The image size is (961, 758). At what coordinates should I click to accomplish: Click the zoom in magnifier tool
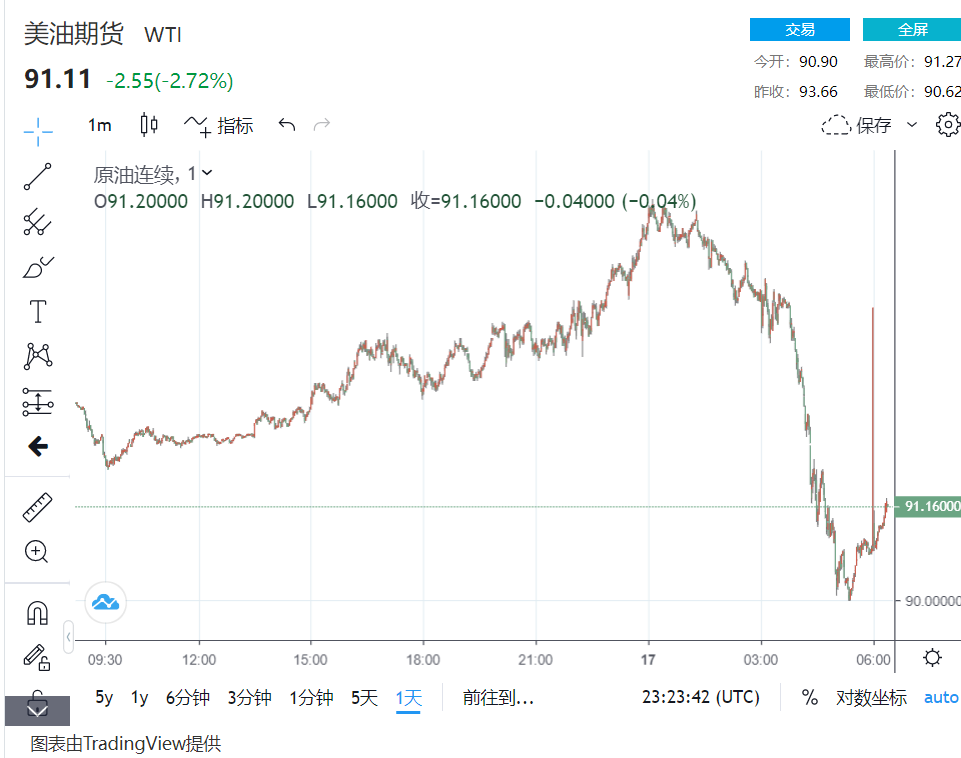37,551
